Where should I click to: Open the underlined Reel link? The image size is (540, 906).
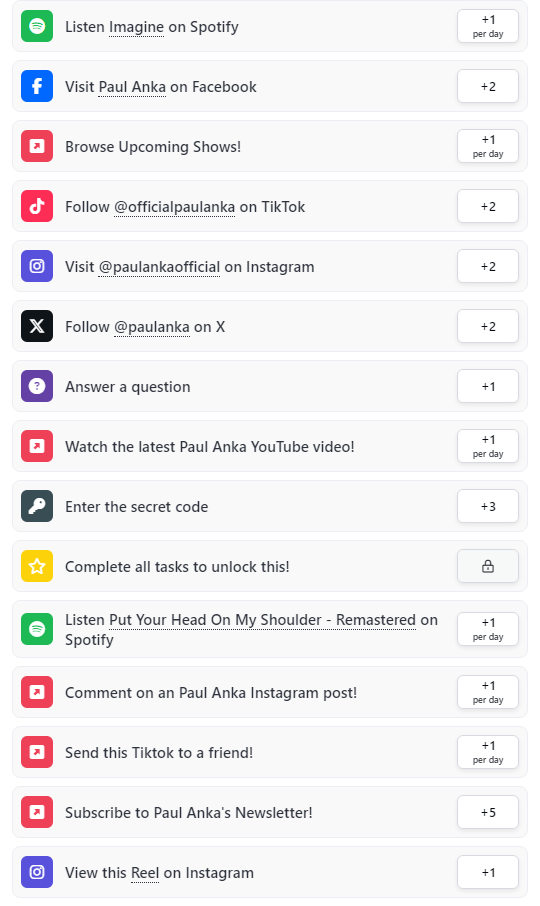click(x=145, y=873)
